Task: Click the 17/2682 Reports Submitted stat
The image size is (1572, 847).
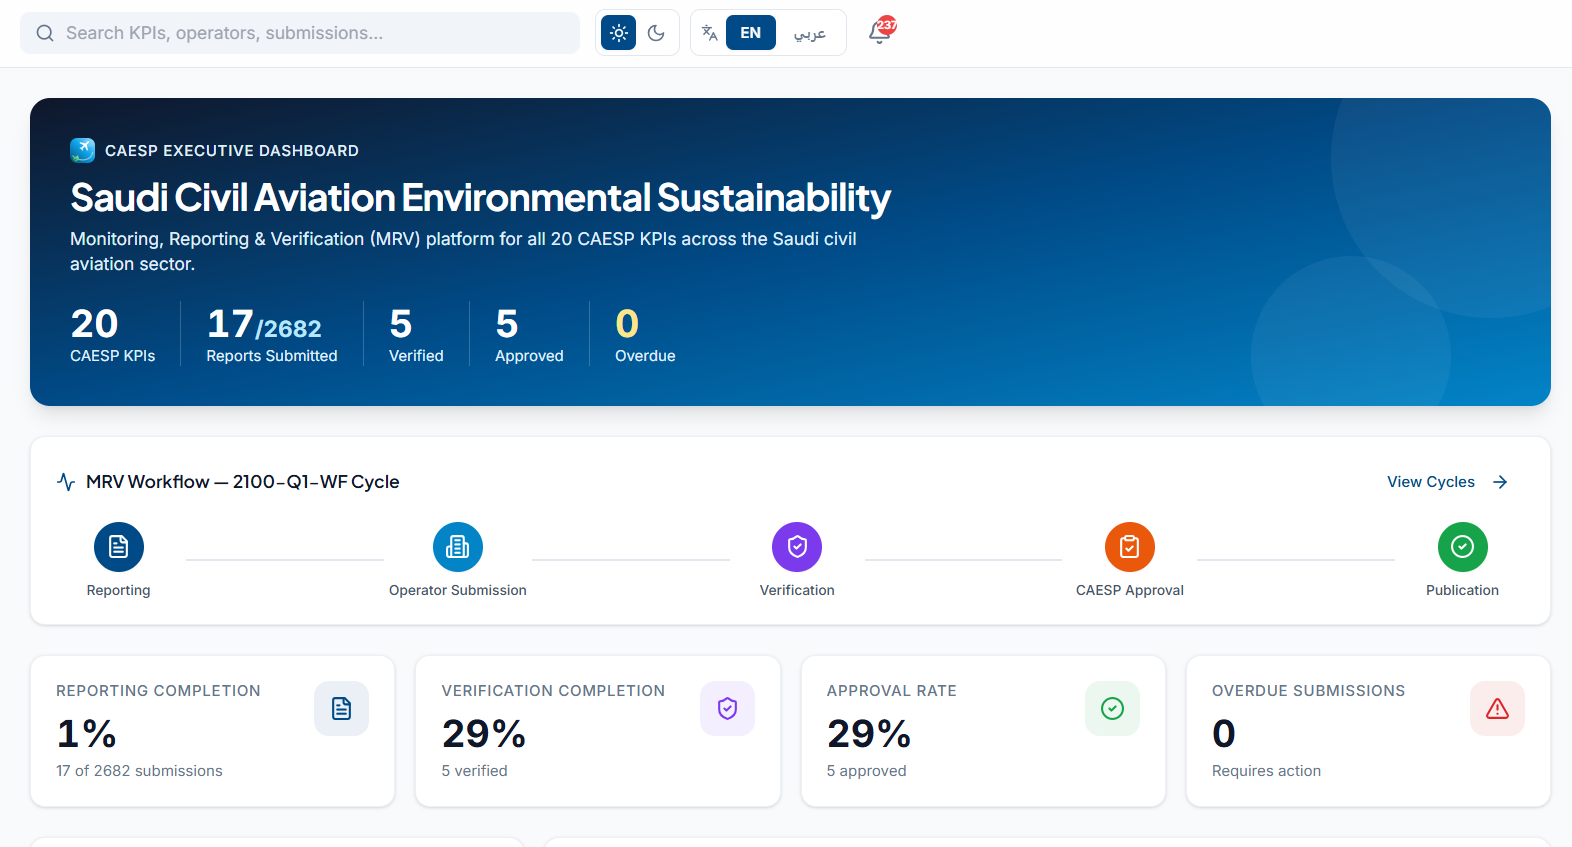Action: click(x=272, y=334)
